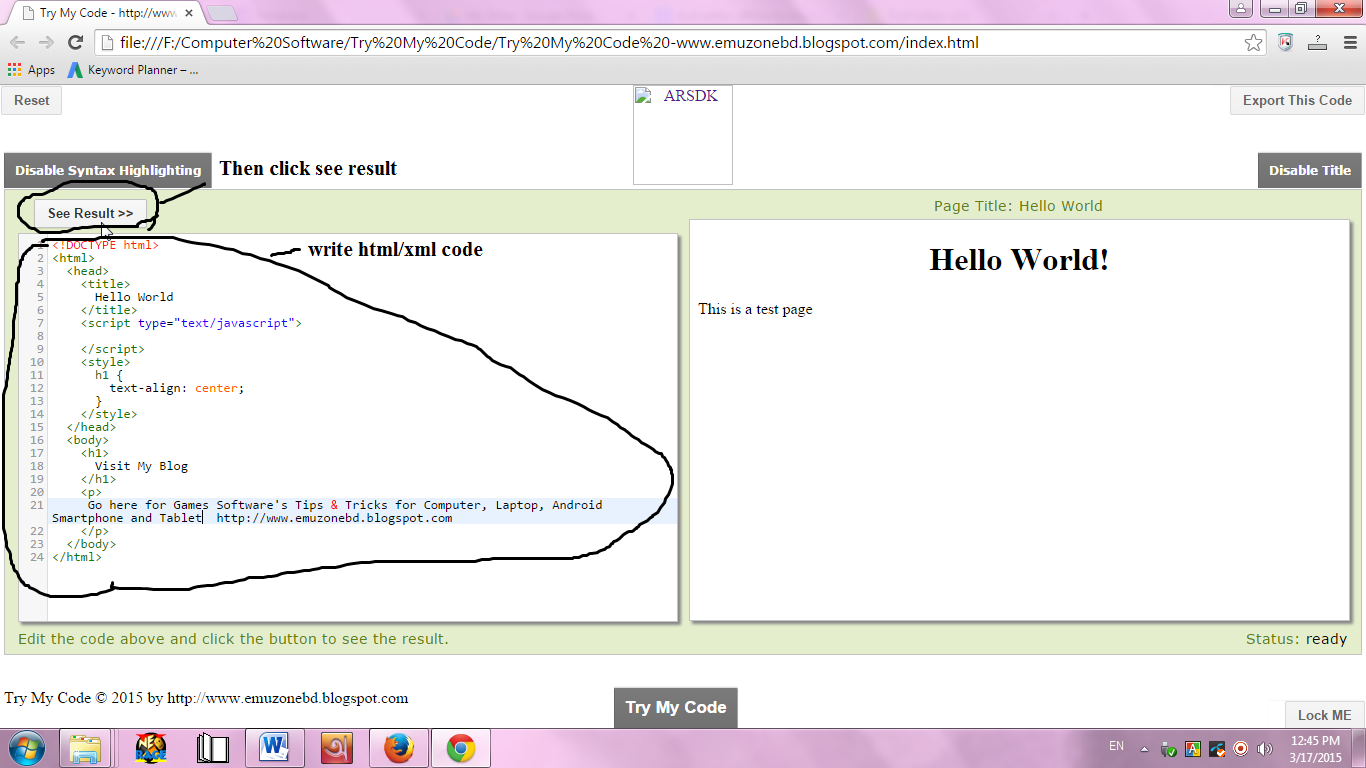Click the browser Forward arrow
The height and width of the screenshot is (768, 1366).
point(46,42)
